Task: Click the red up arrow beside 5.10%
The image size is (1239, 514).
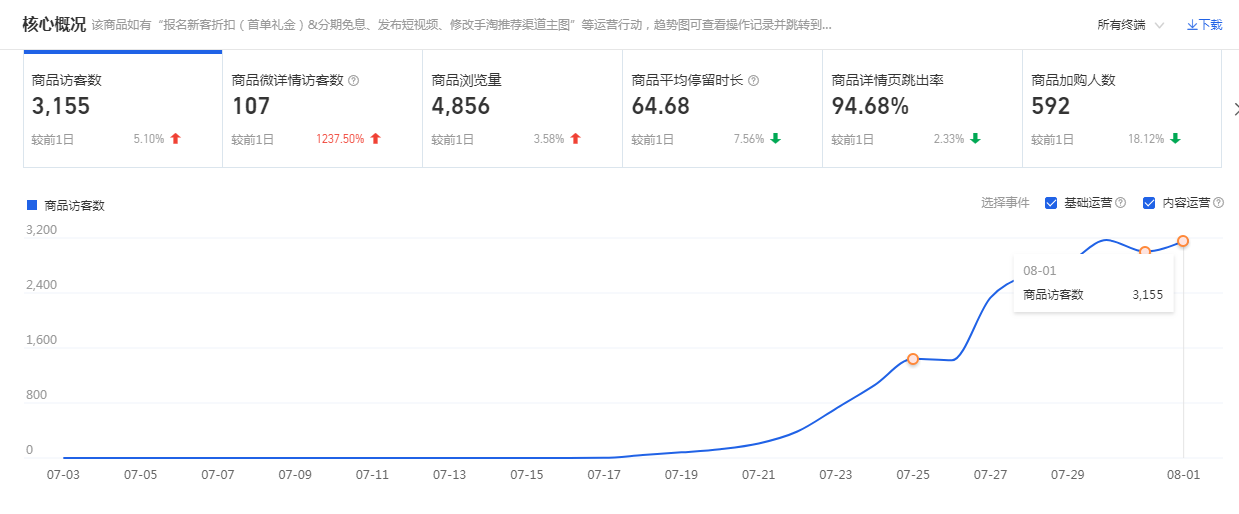Action: coord(176,139)
